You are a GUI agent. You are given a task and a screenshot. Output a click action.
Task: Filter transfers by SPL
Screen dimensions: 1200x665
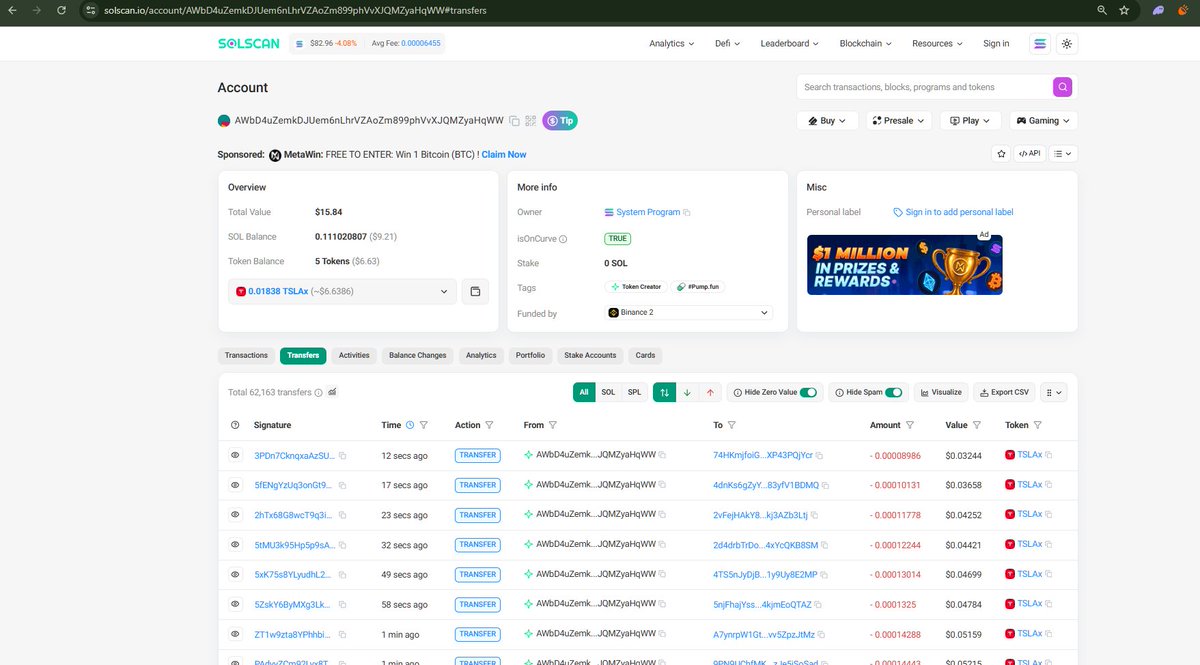(x=635, y=393)
